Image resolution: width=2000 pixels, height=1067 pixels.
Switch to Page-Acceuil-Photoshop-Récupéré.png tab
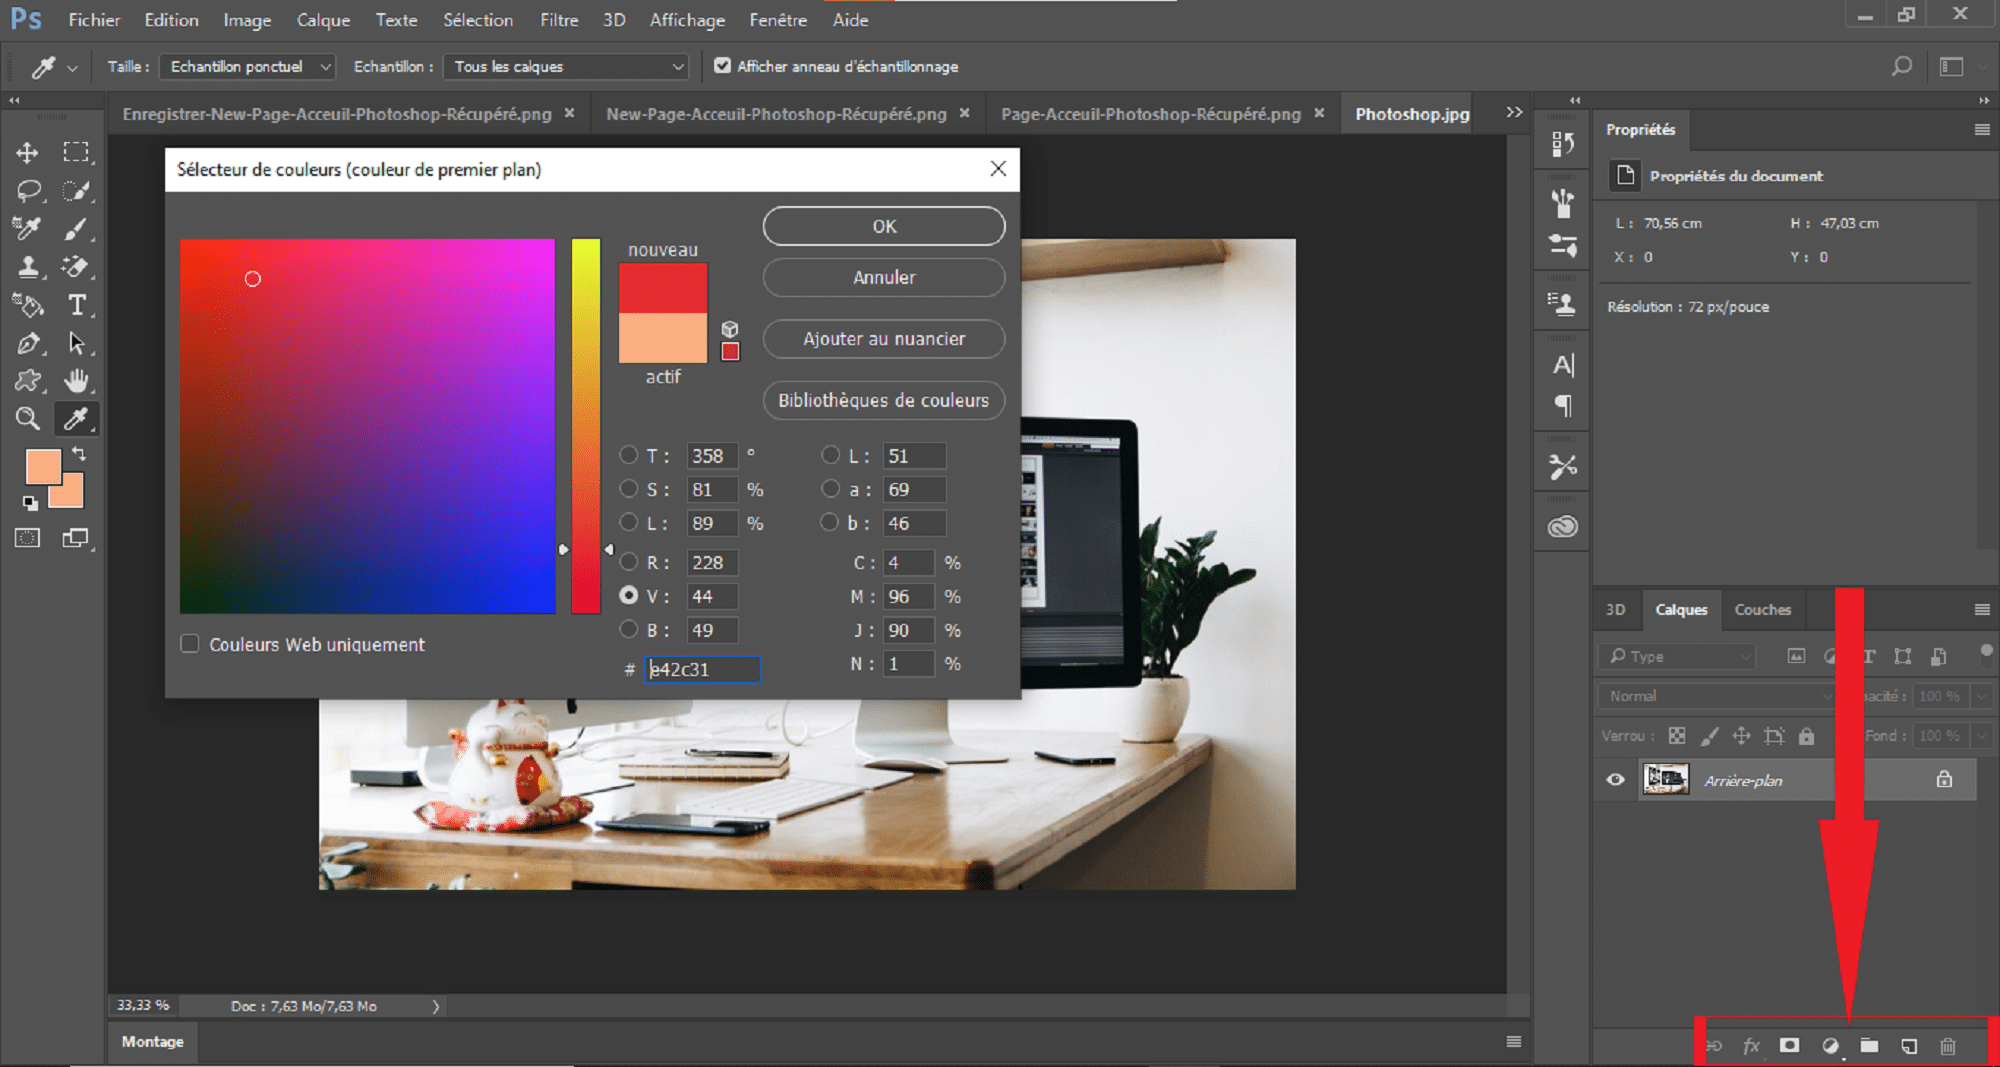[x=1151, y=114]
